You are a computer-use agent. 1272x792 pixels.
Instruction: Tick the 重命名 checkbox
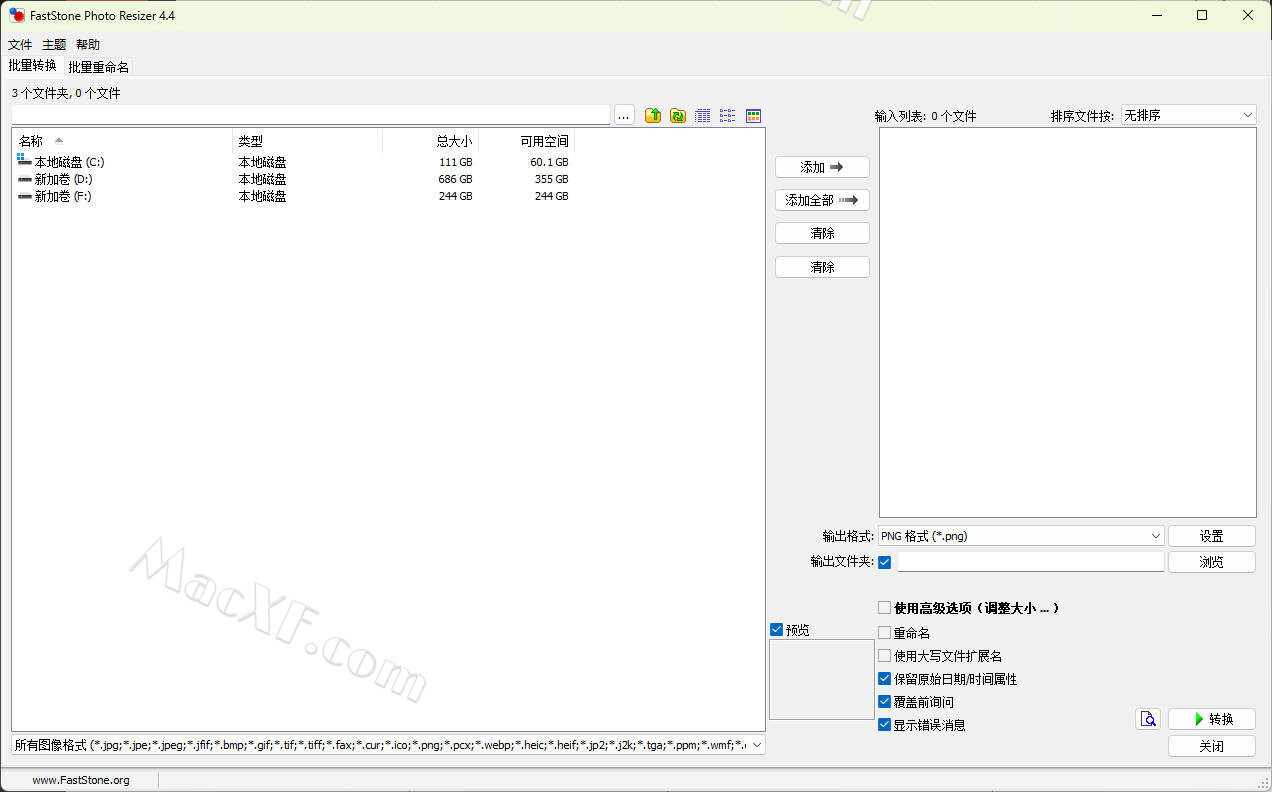pos(884,633)
